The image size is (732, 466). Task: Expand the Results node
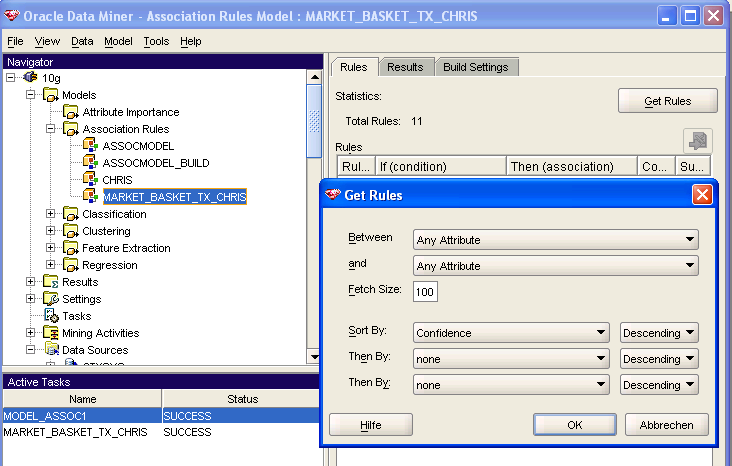point(30,282)
